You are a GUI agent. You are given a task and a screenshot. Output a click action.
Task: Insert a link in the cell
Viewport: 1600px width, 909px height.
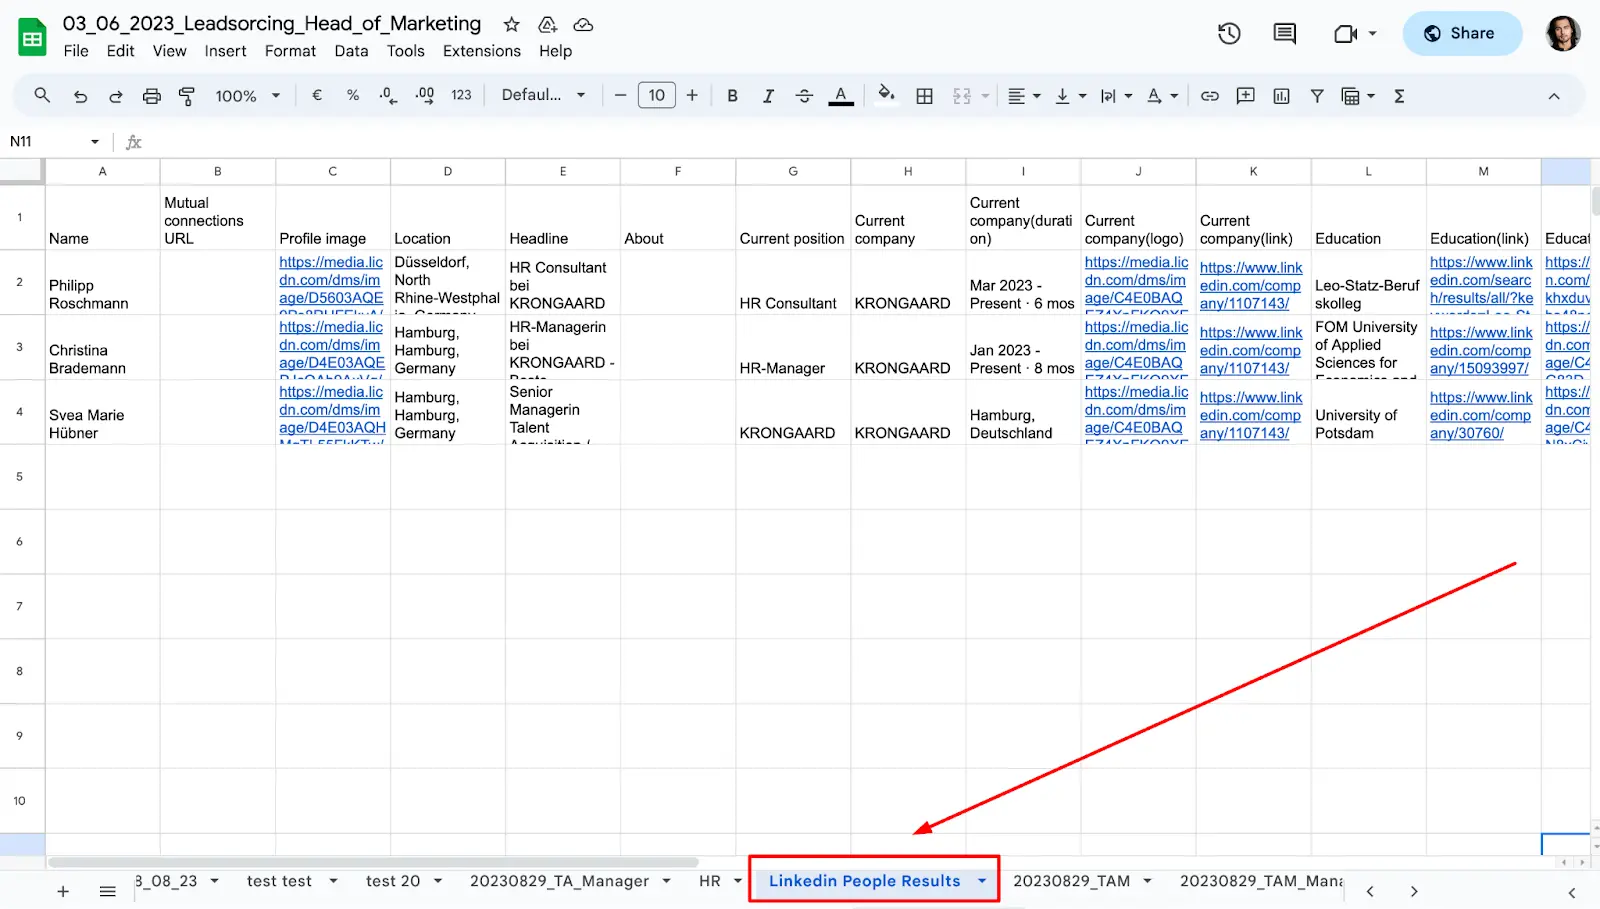1210,96
